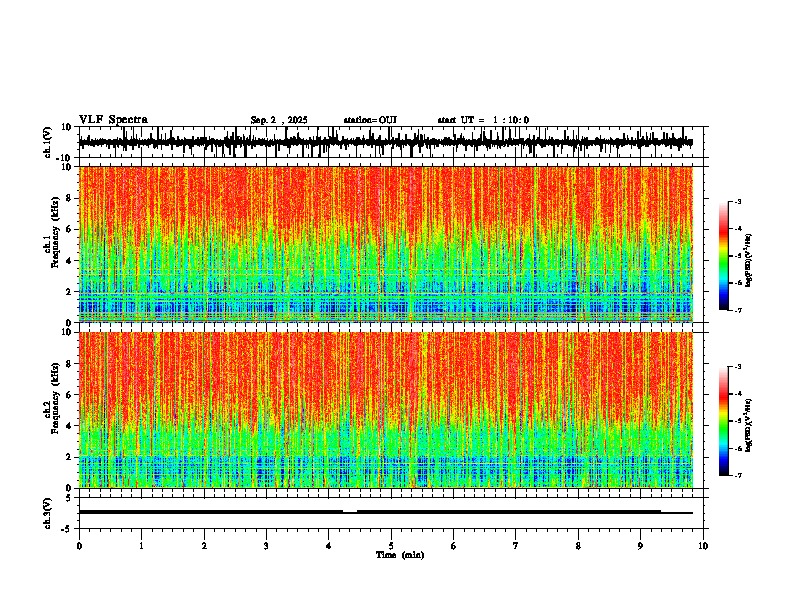Click the "-3" label on ch.2 colorbar
The height and width of the screenshot is (612, 792).
point(738,367)
